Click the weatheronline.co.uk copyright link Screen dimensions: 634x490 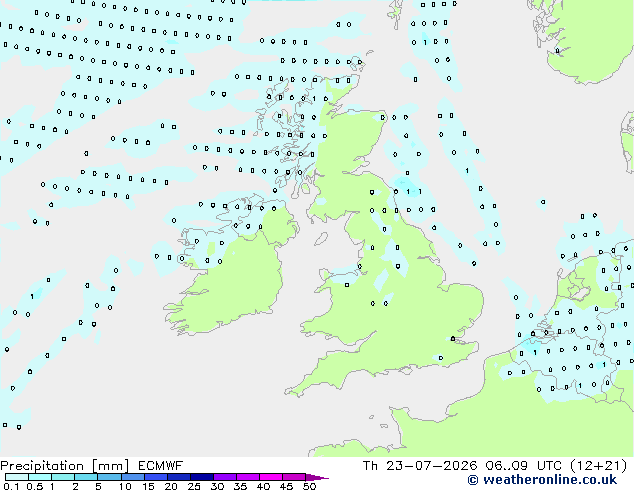pyautogui.click(x=542, y=480)
